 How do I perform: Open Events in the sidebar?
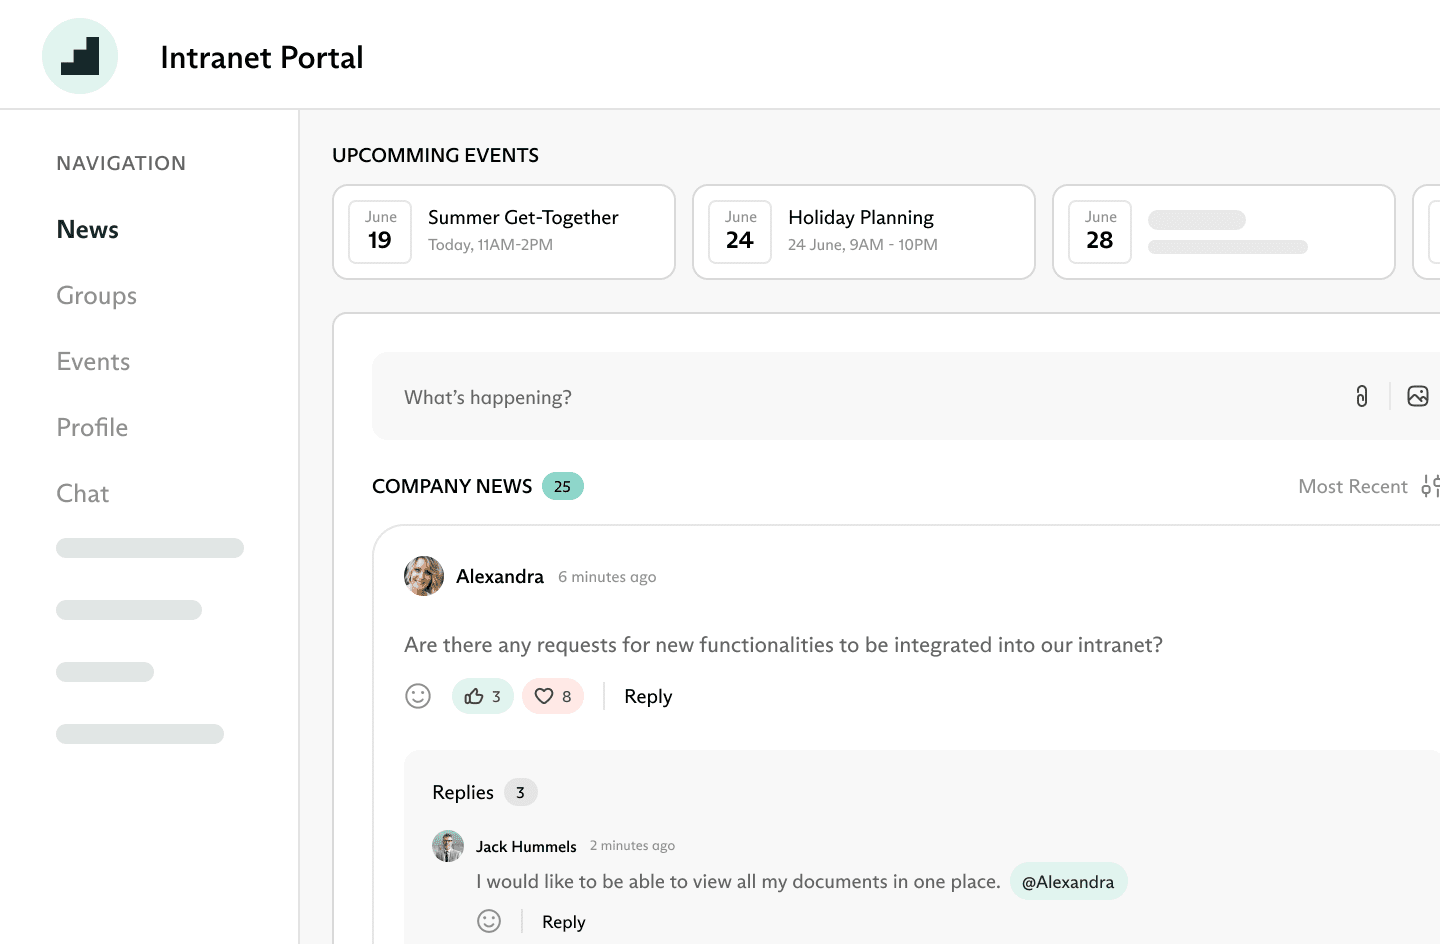(93, 362)
